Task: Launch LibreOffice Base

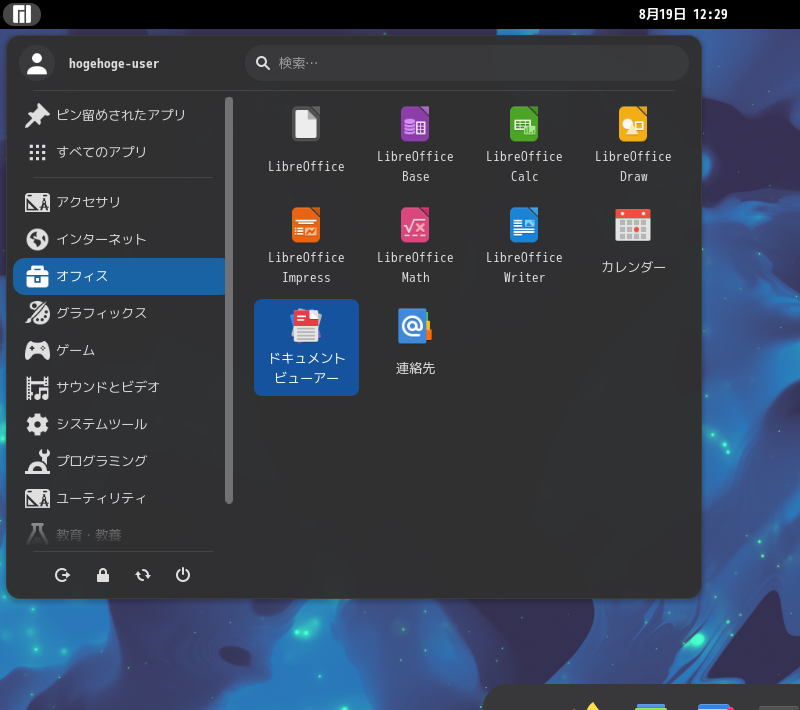Action: (415, 140)
